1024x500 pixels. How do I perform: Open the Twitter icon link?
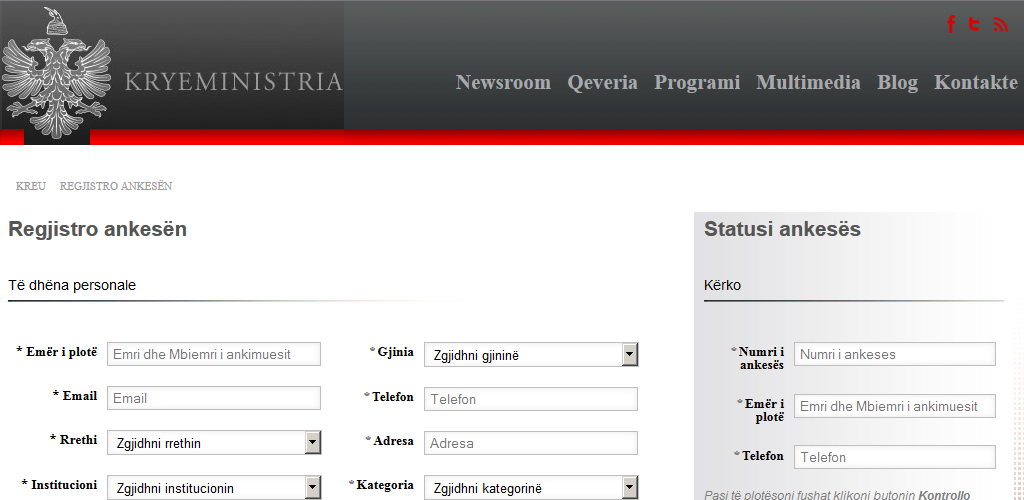974,24
